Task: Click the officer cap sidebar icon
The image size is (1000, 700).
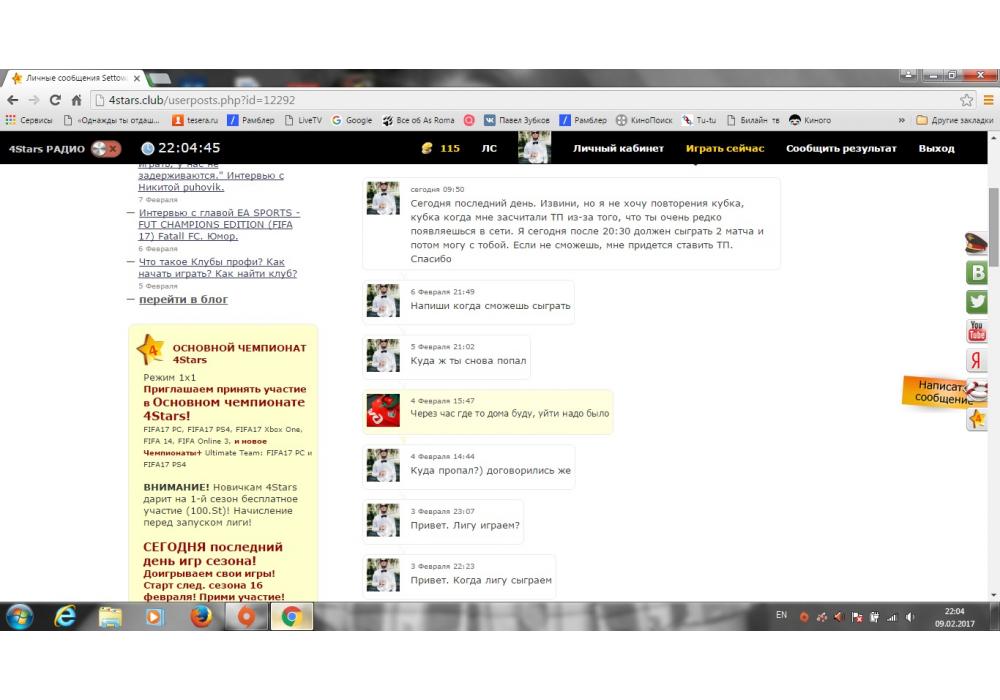Action: pyautogui.click(x=976, y=243)
